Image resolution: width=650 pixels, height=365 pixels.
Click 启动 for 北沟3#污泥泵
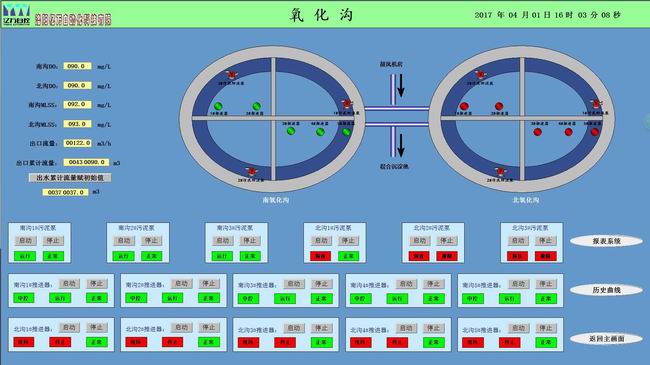click(518, 241)
